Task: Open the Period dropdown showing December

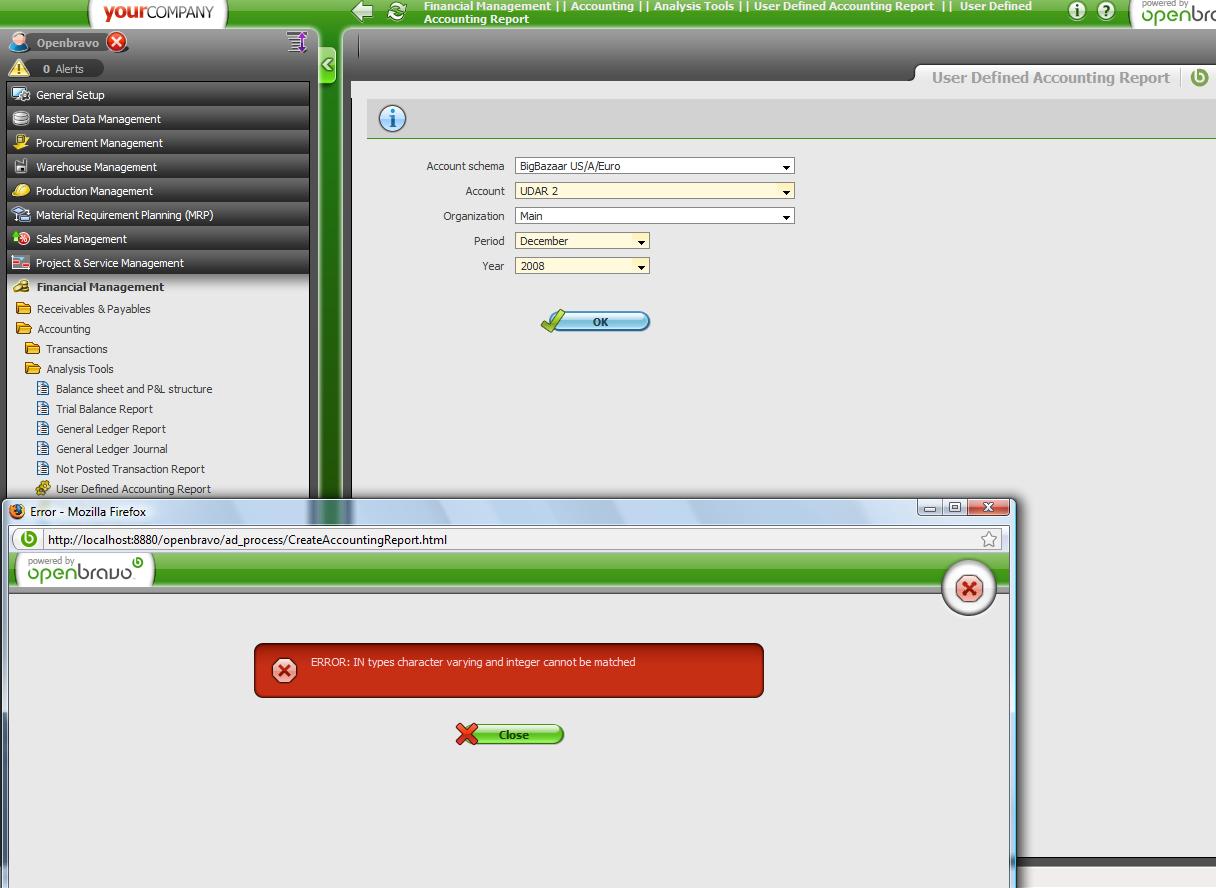Action: [x=583, y=241]
